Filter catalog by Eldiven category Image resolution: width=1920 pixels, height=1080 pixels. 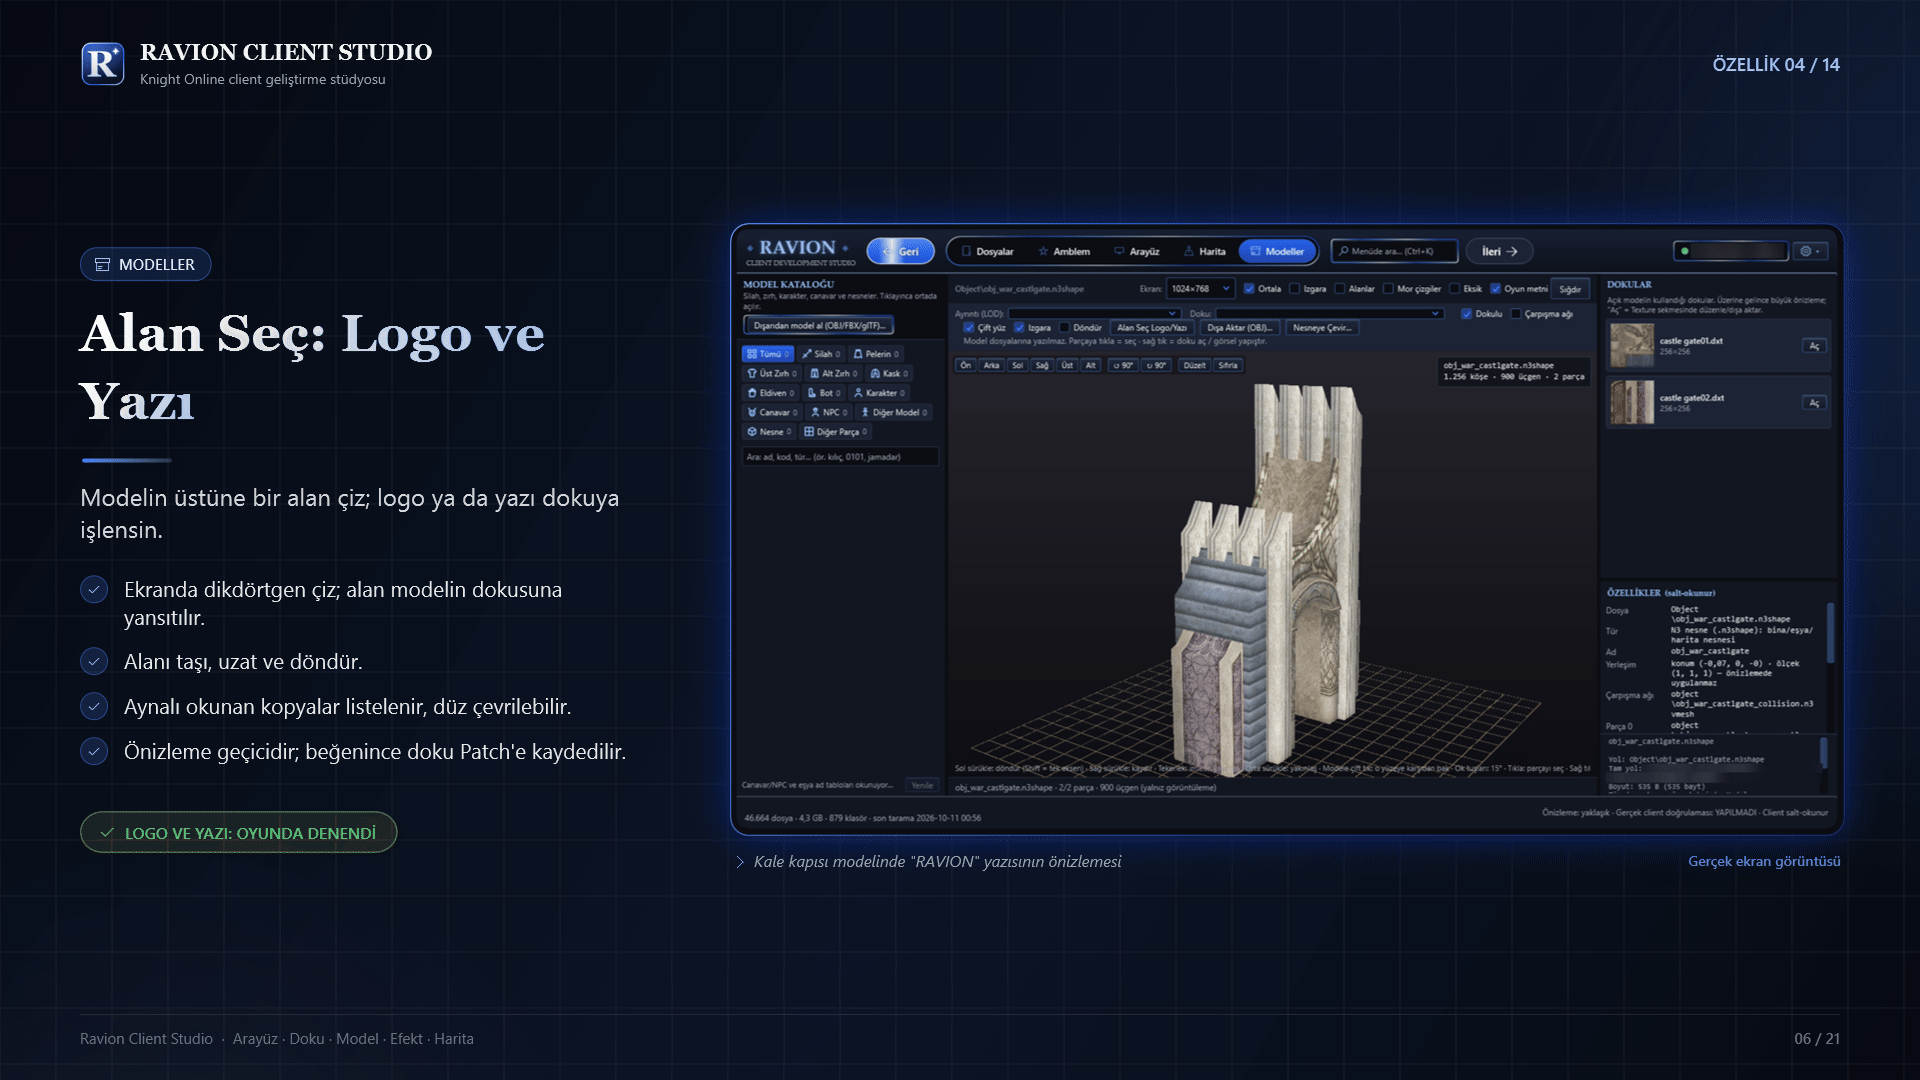coord(771,393)
